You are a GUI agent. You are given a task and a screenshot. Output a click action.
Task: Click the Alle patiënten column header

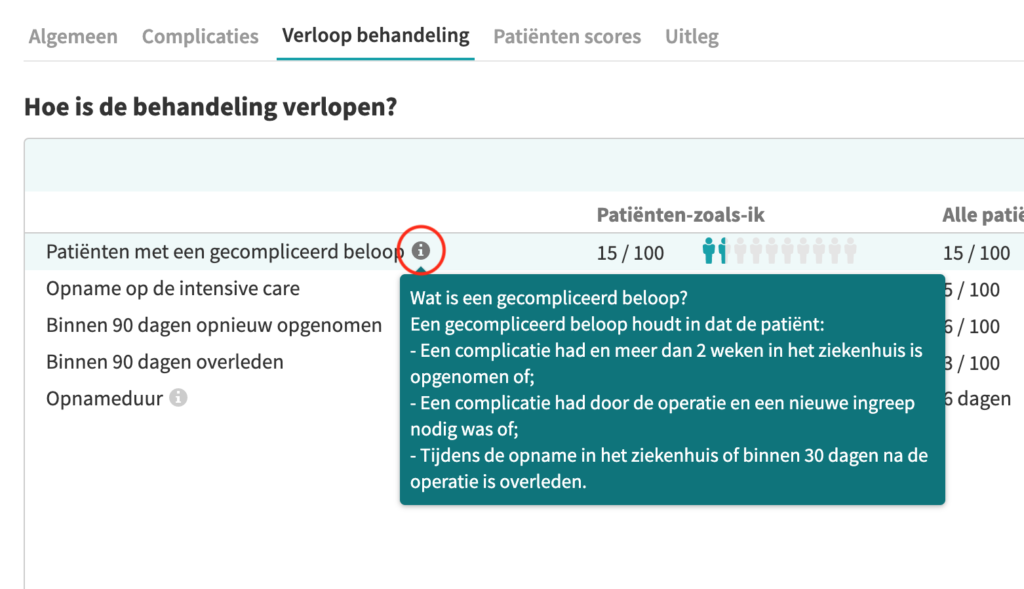(983, 215)
